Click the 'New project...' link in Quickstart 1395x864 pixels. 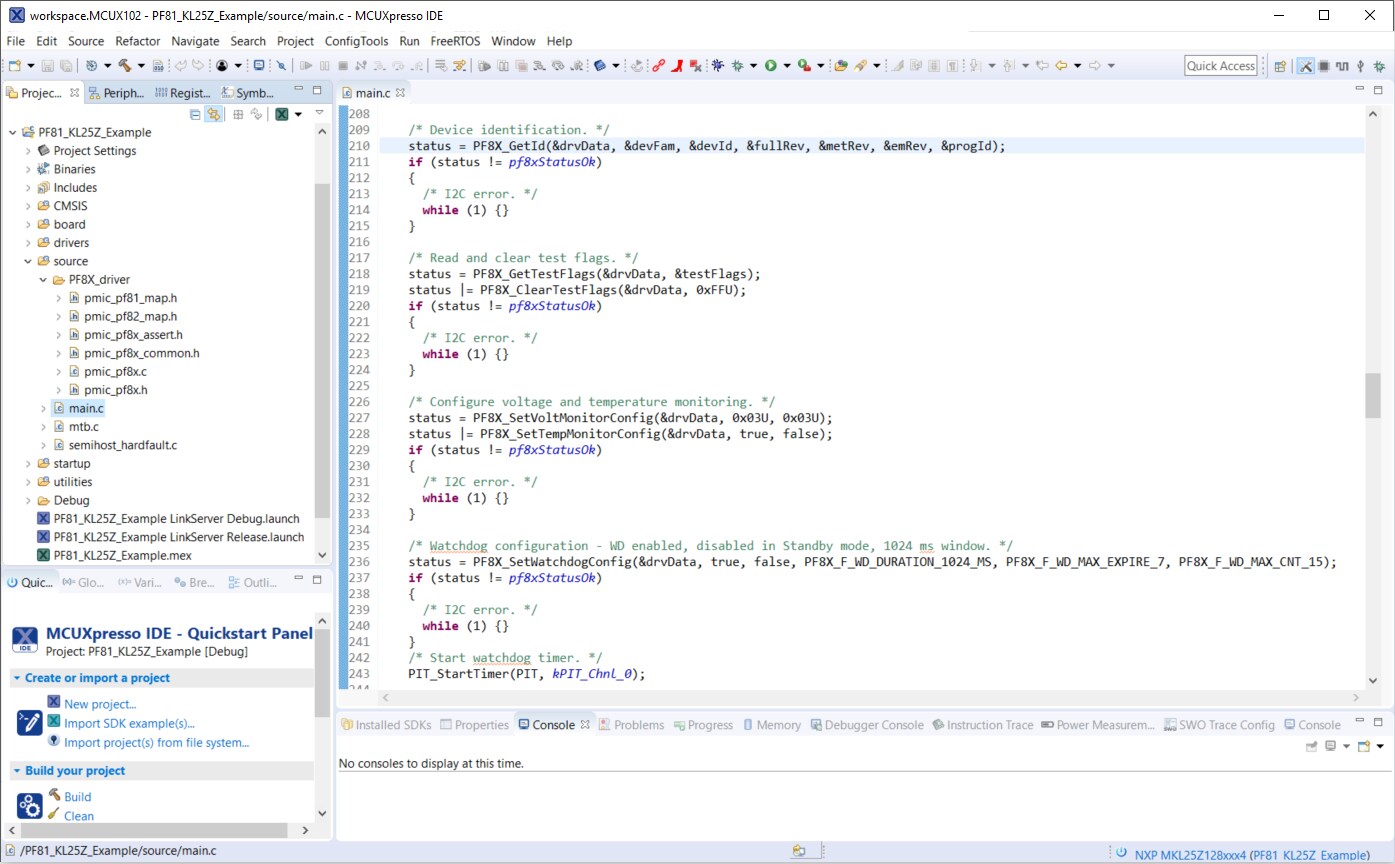99,704
